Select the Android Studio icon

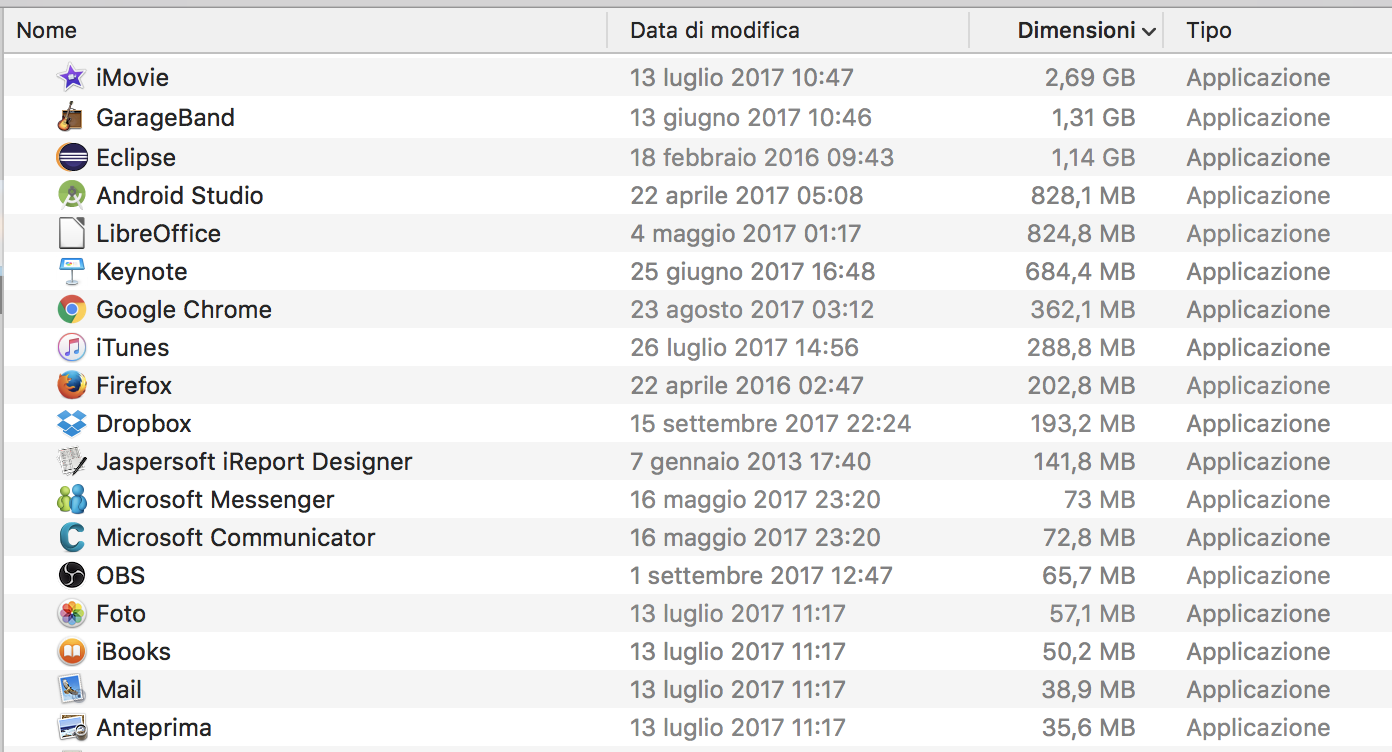click(71, 195)
